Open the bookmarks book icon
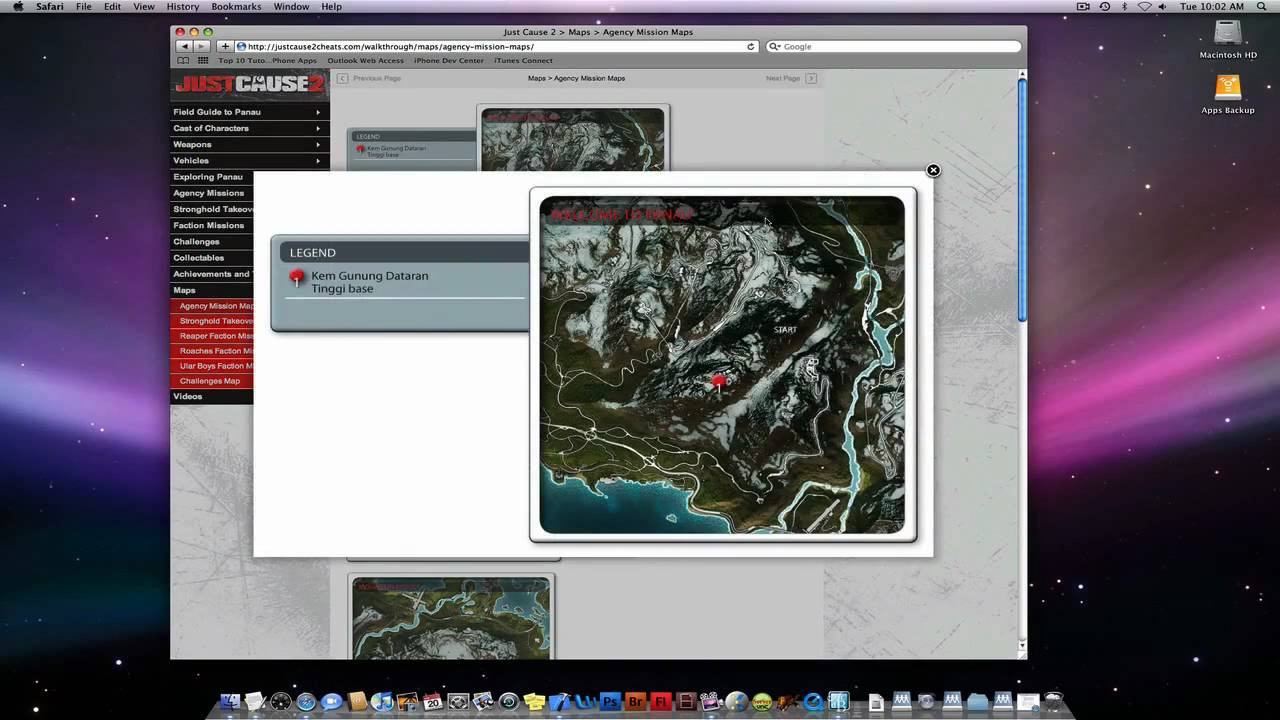This screenshot has height=720, width=1280. click(x=183, y=60)
